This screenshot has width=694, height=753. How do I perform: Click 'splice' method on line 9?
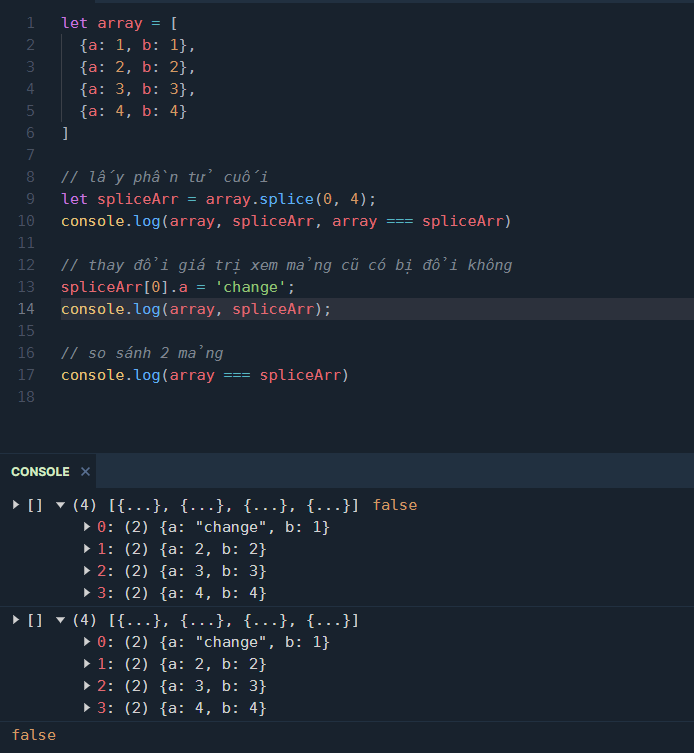[286, 199]
